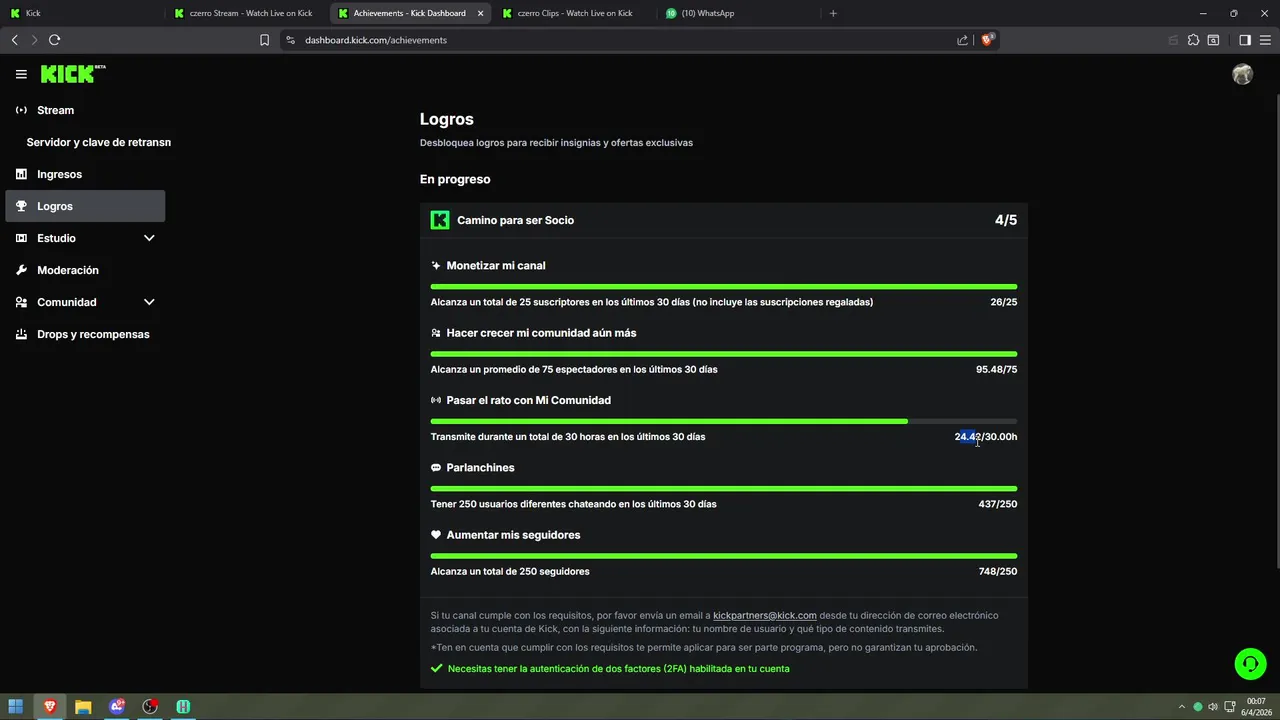The image size is (1280, 720).
Task: Open the hamburger sidebar menu
Action: click(x=21, y=74)
